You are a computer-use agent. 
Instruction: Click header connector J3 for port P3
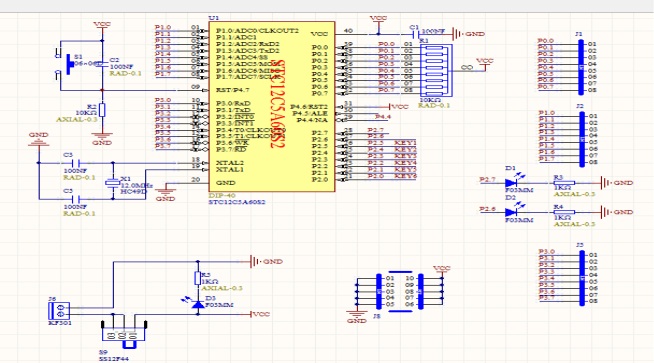click(581, 278)
